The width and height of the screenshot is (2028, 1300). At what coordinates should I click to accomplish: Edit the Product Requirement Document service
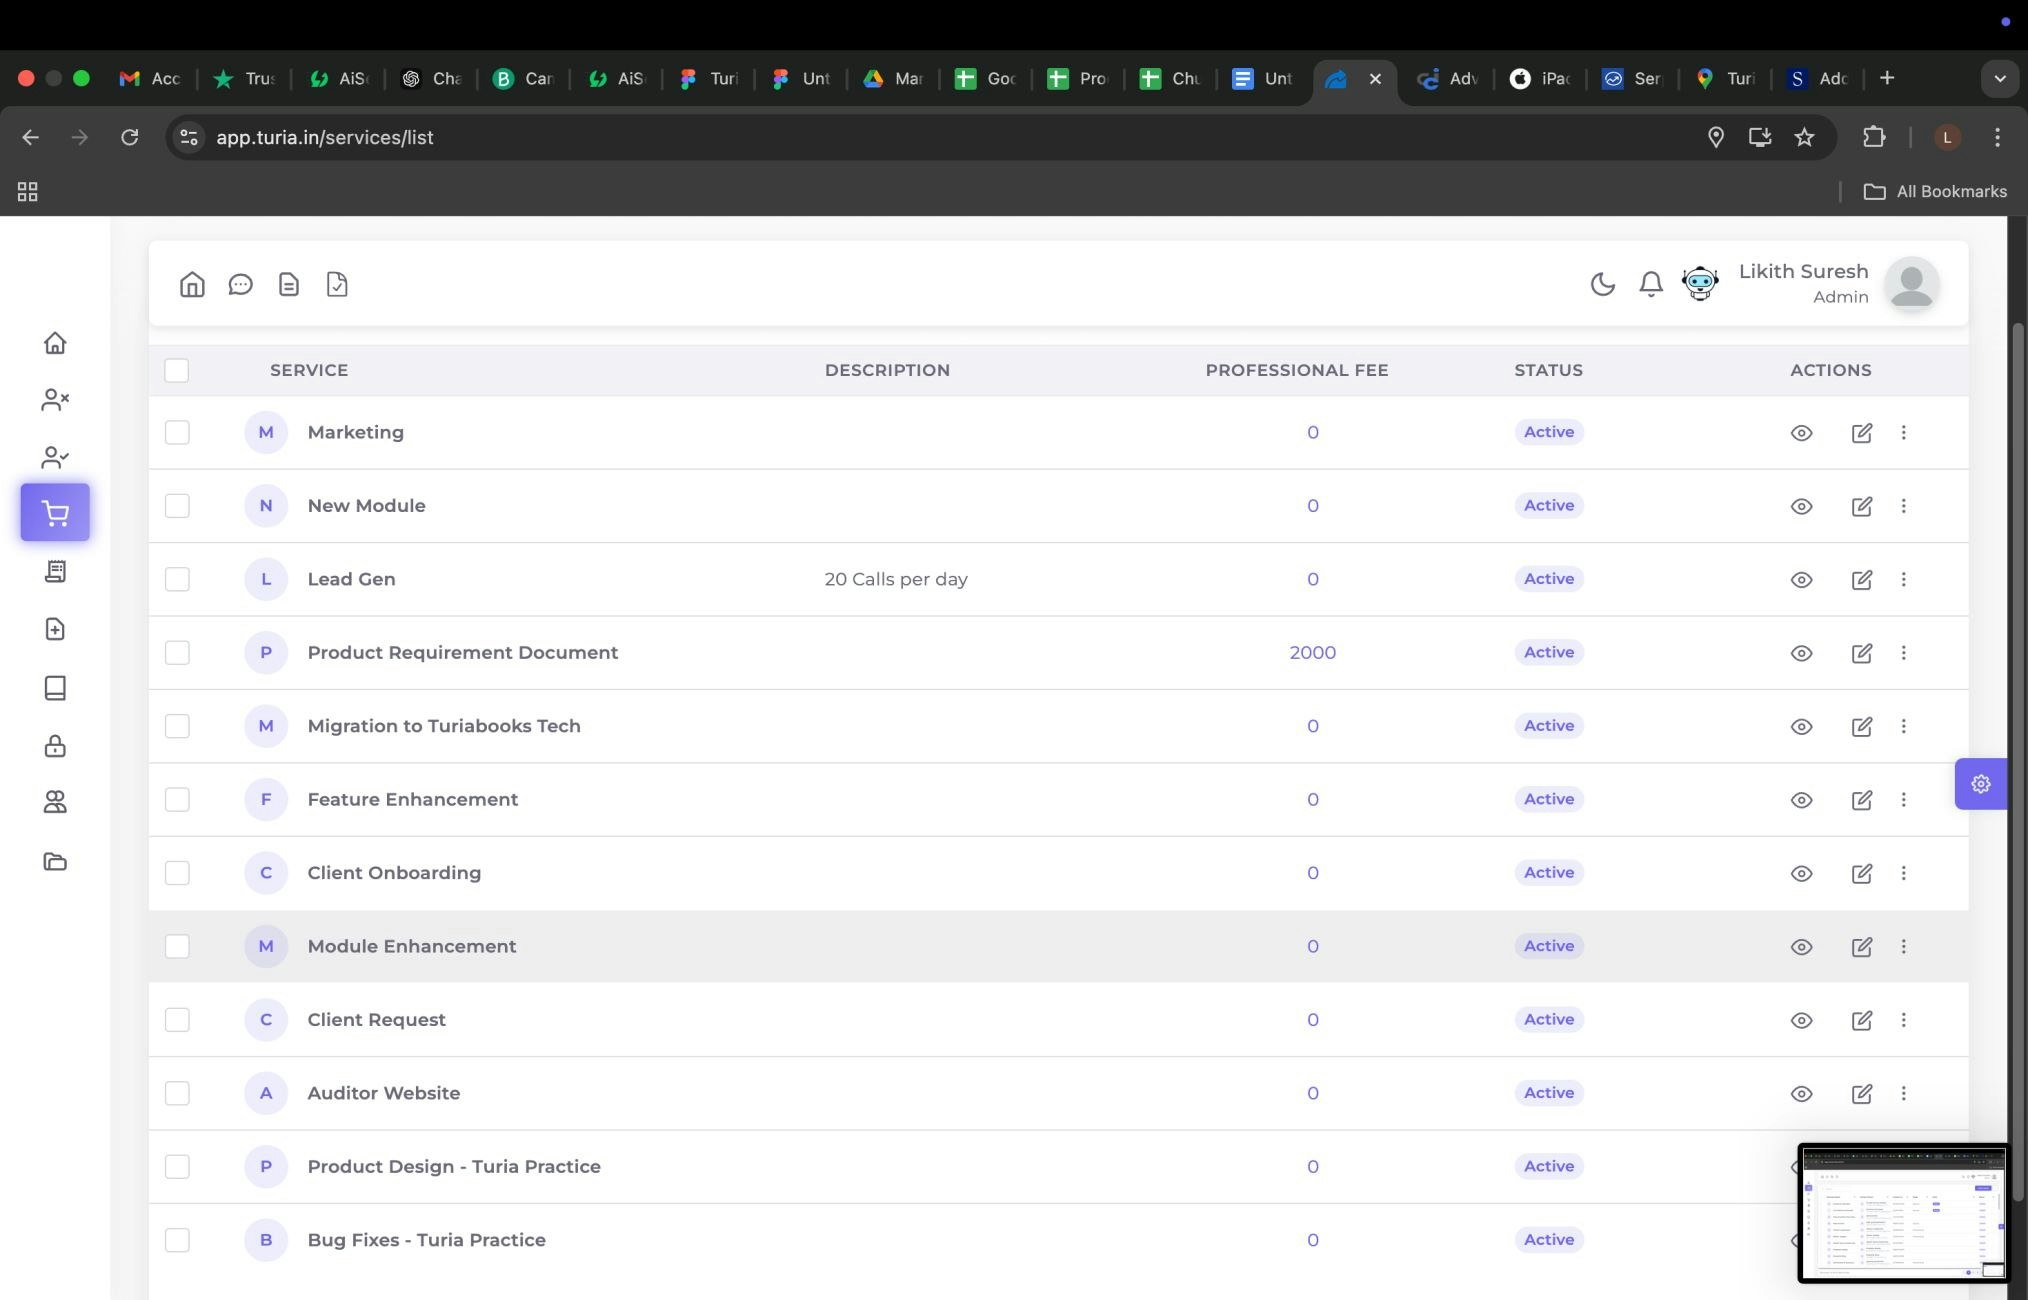click(1861, 653)
